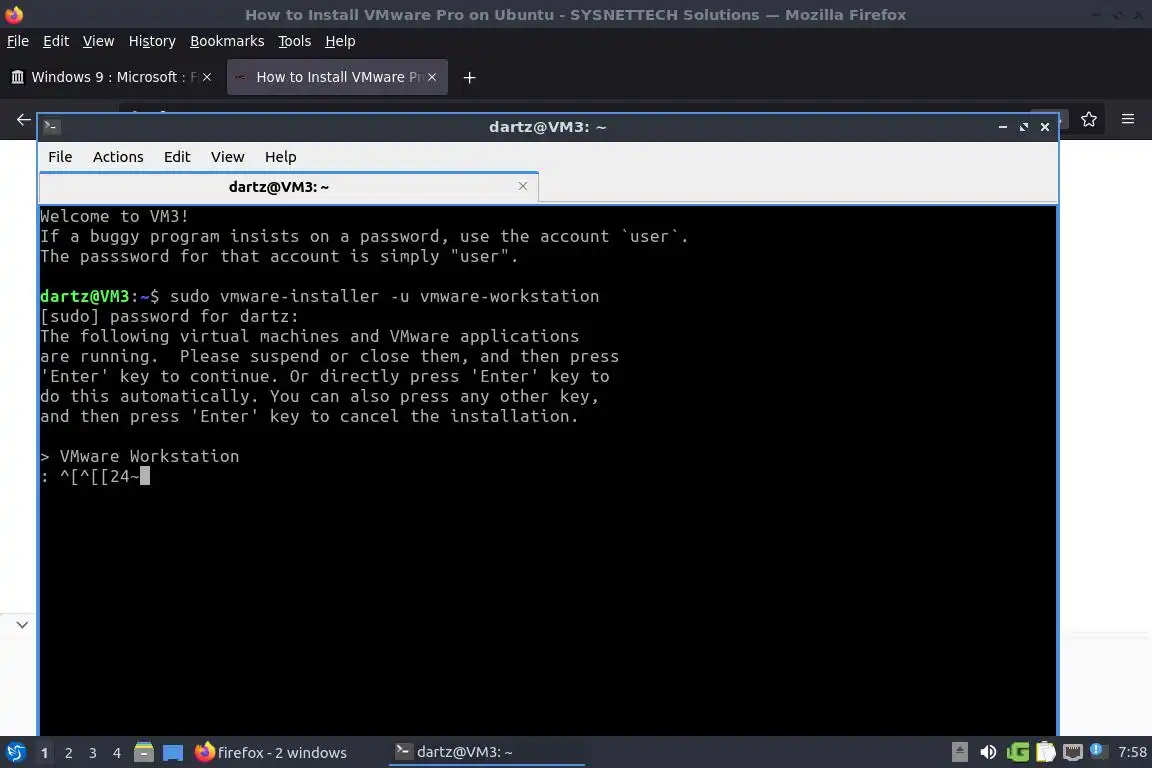
Task: Open the terminal View menu
Action: pos(228,157)
